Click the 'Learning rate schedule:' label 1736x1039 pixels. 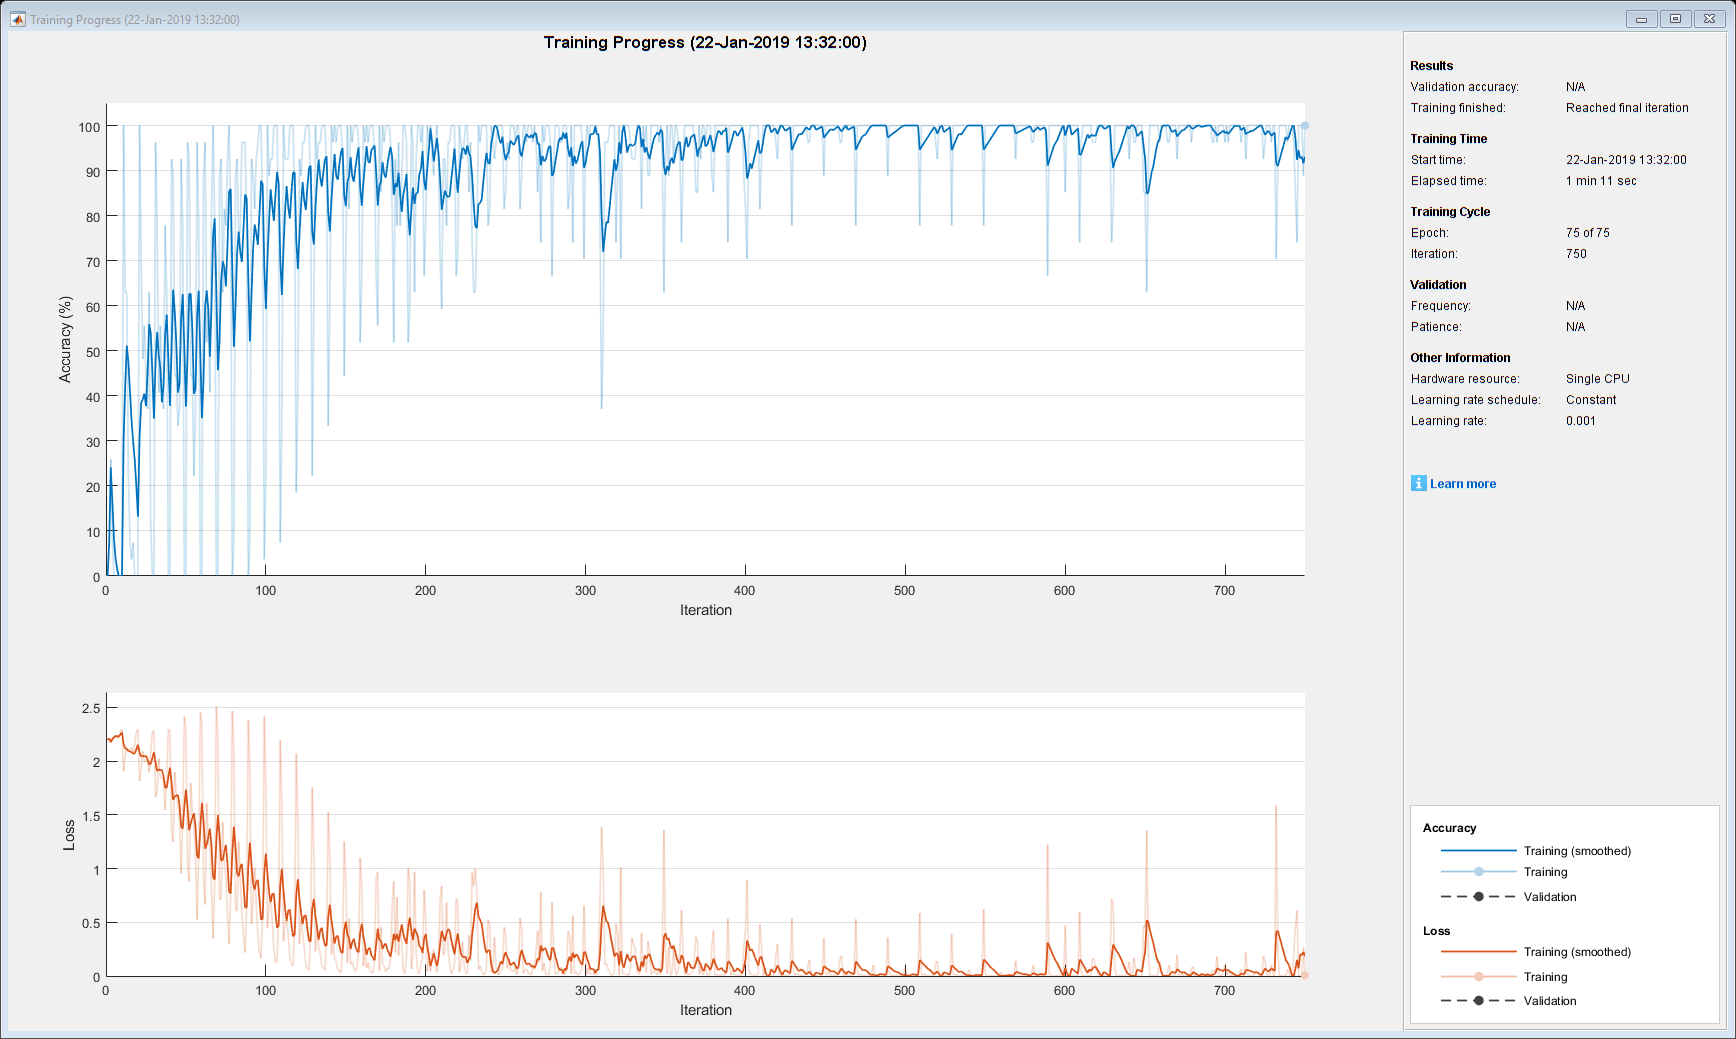point(1475,400)
